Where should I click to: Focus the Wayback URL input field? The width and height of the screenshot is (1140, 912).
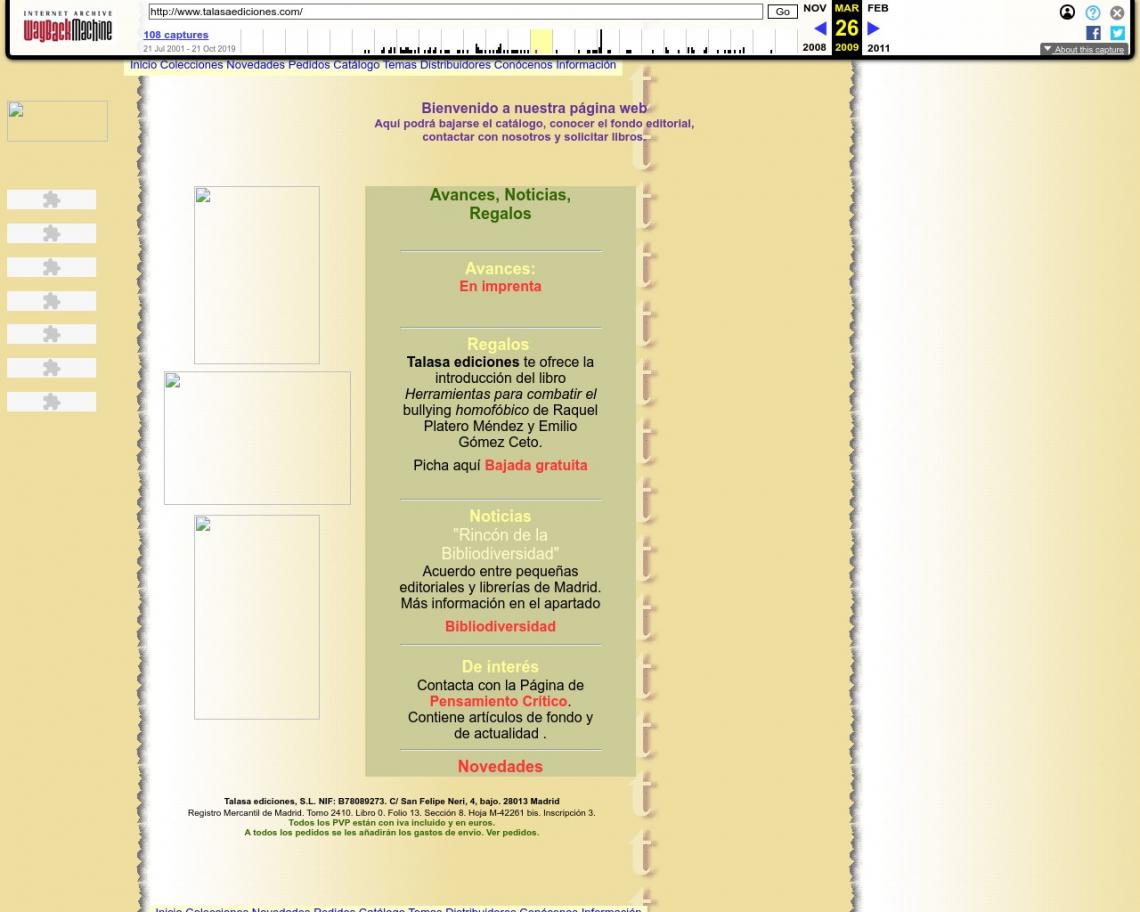[x=455, y=12]
